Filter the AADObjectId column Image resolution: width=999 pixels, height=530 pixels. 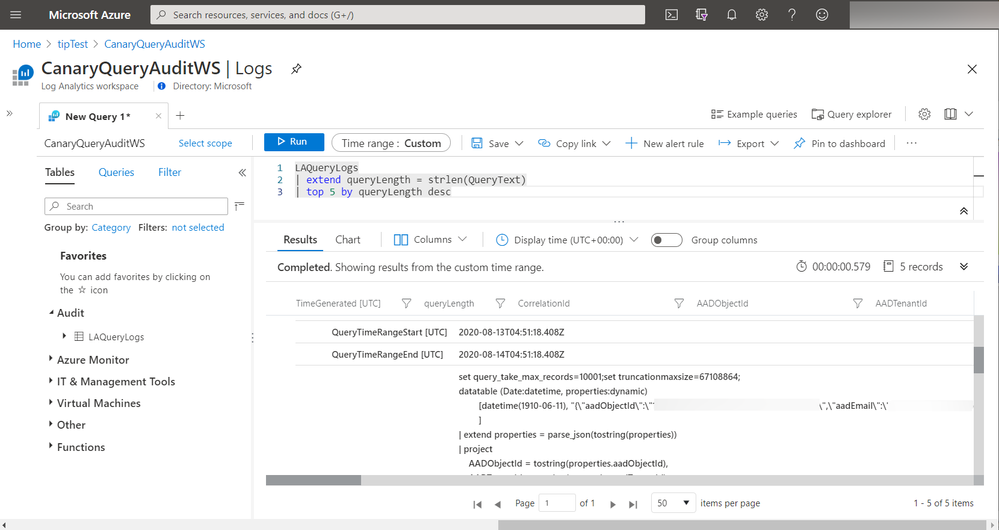click(x=858, y=303)
